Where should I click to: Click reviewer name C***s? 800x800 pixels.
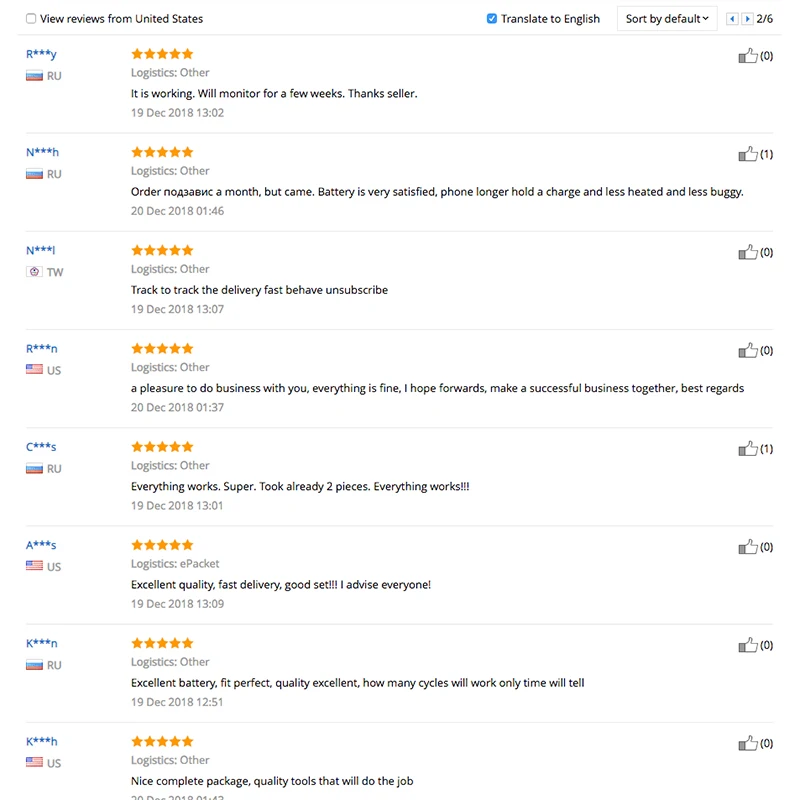coord(41,447)
